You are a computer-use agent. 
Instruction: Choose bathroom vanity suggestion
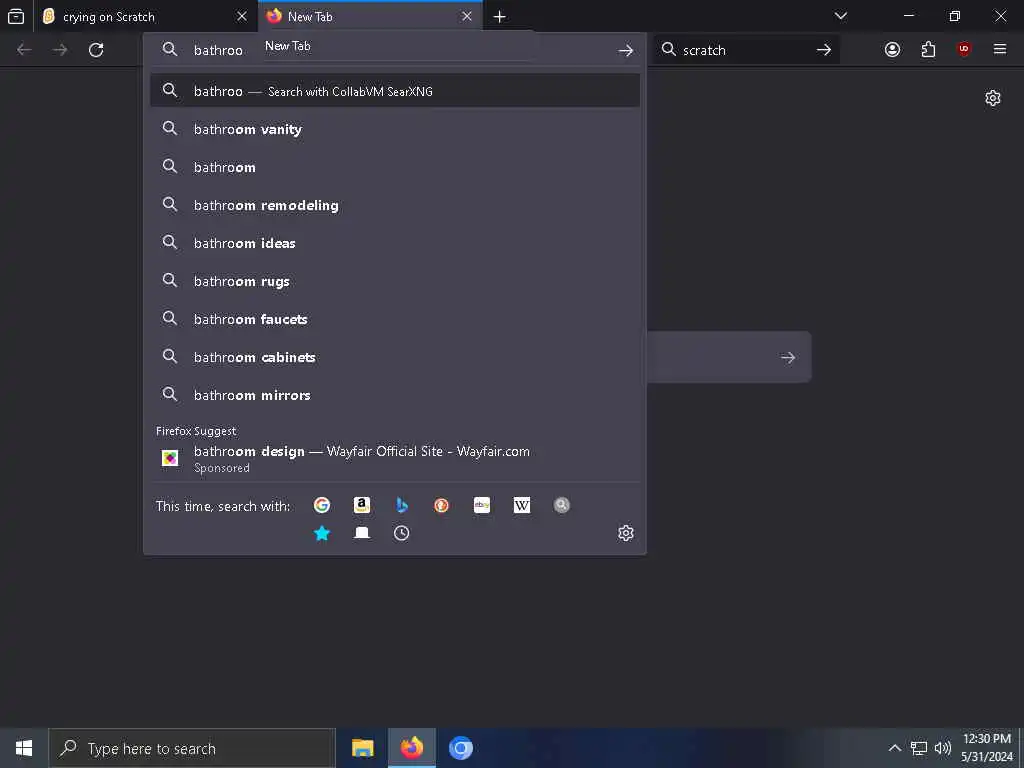[x=394, y=129]
